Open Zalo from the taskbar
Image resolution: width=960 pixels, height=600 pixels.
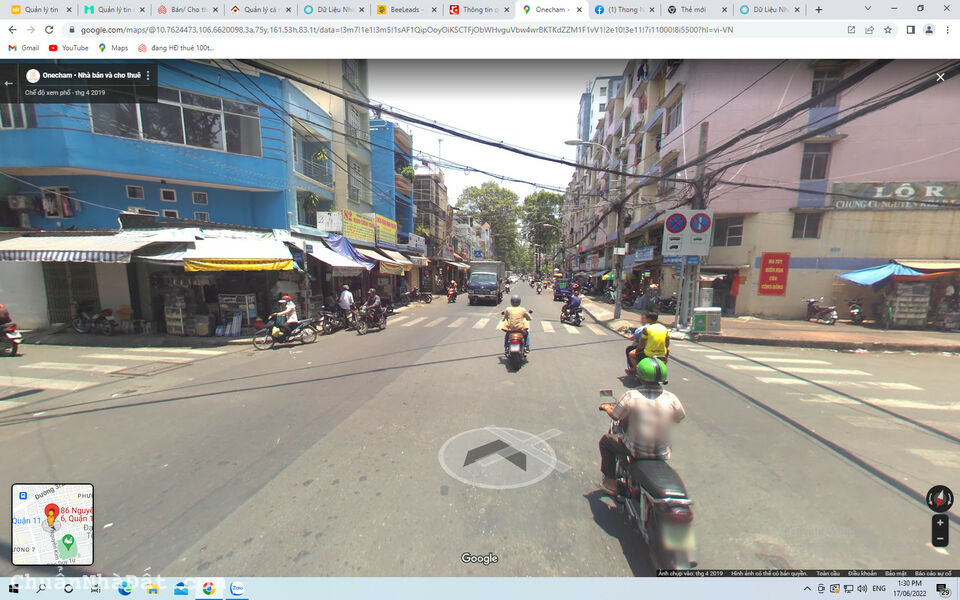click(x=236, y=589)
